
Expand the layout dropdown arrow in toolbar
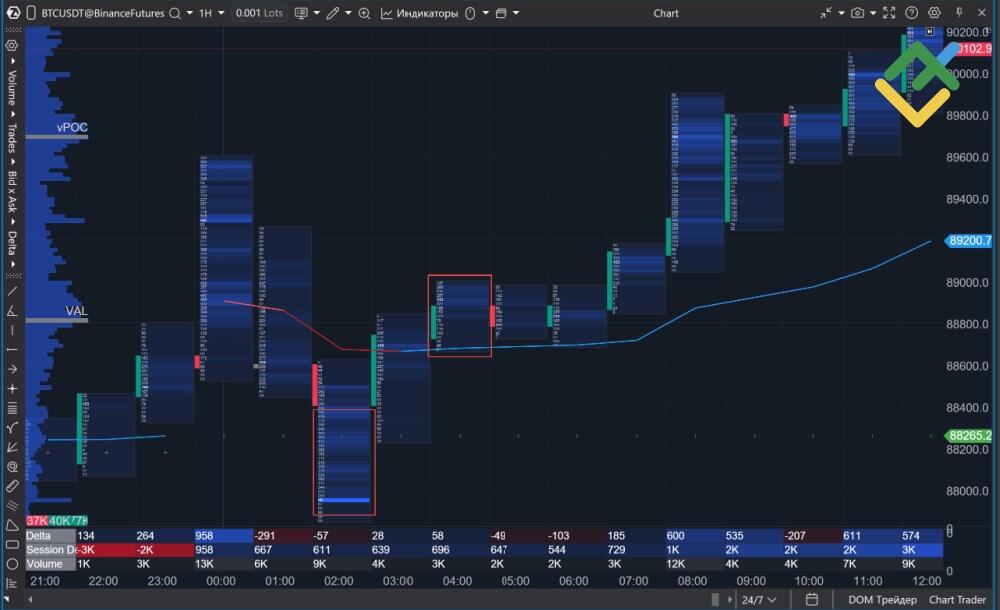(516, 13)
